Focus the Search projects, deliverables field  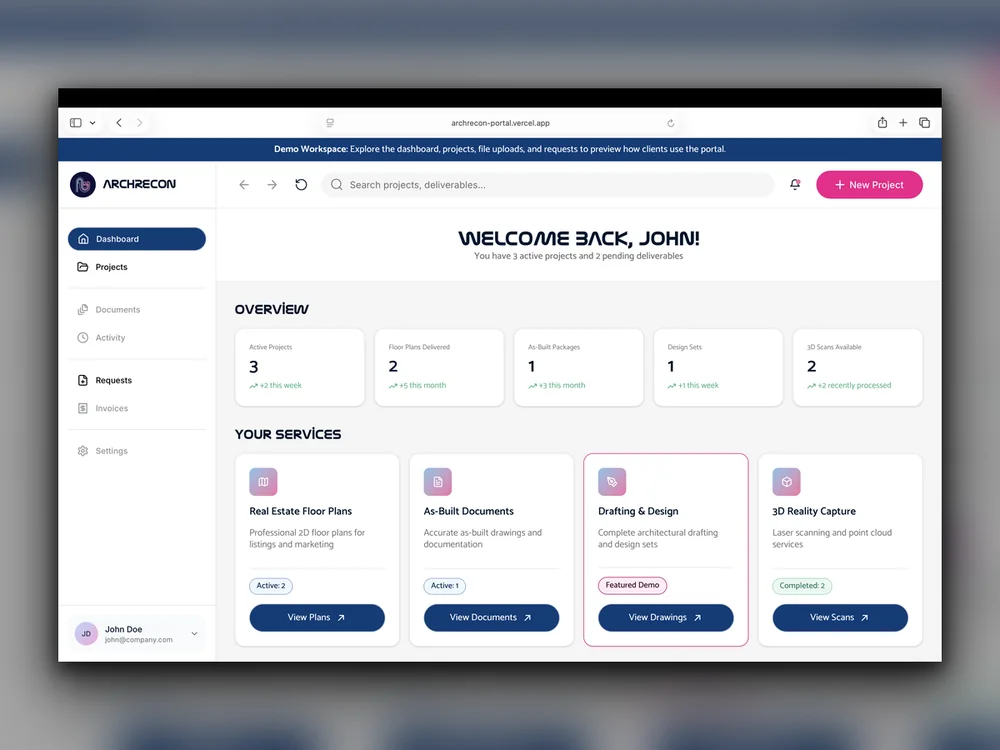pos(547,184)
